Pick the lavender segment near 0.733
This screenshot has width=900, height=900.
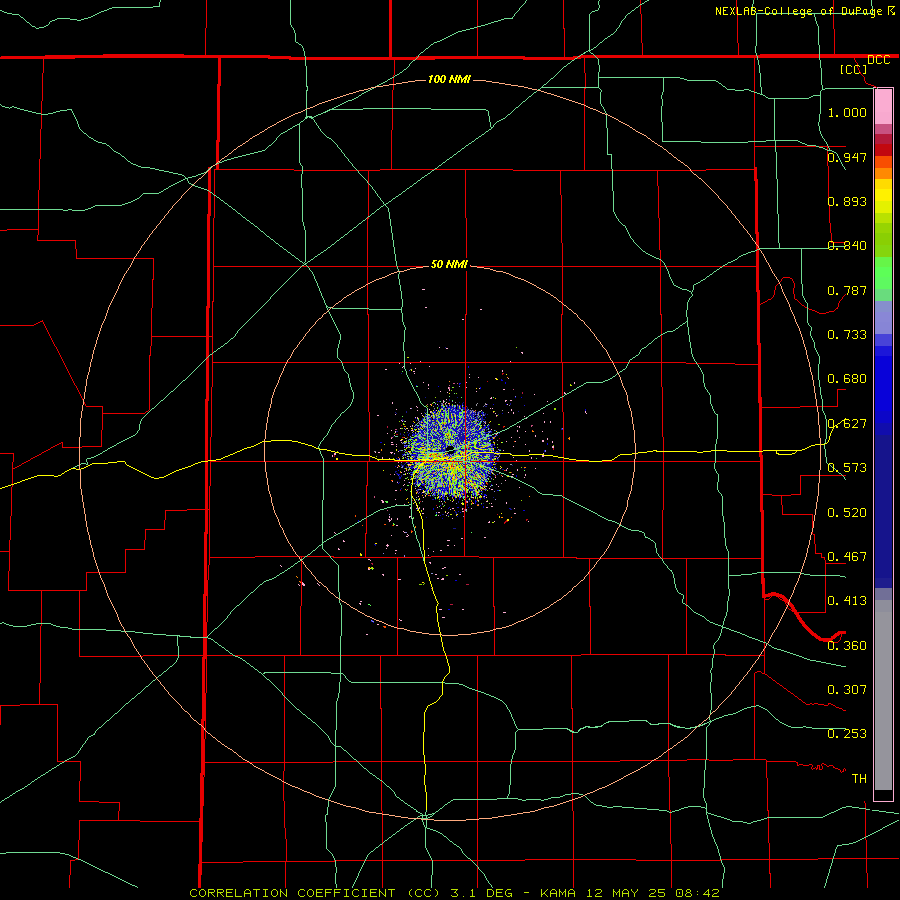click(x=883, y=318)
